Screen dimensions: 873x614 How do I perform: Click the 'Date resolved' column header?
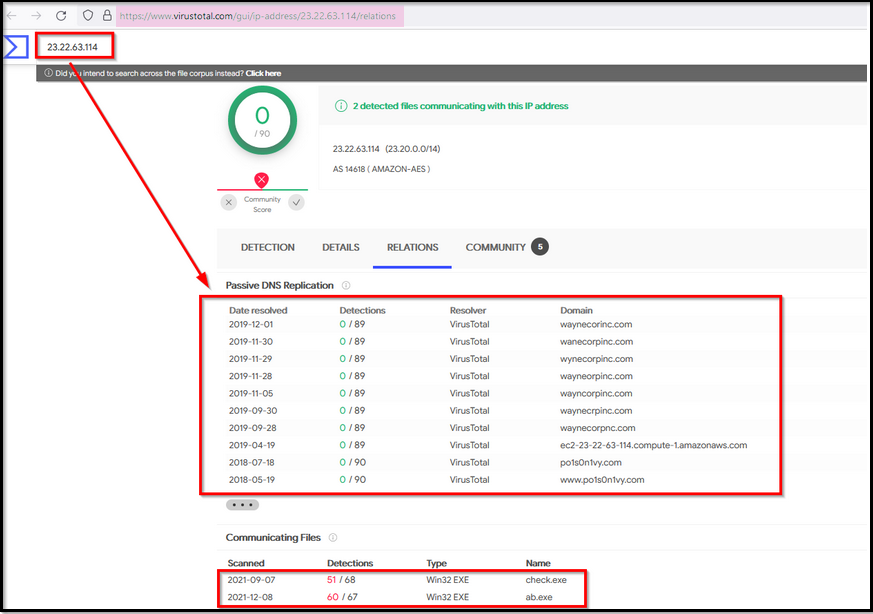point(258,310)
